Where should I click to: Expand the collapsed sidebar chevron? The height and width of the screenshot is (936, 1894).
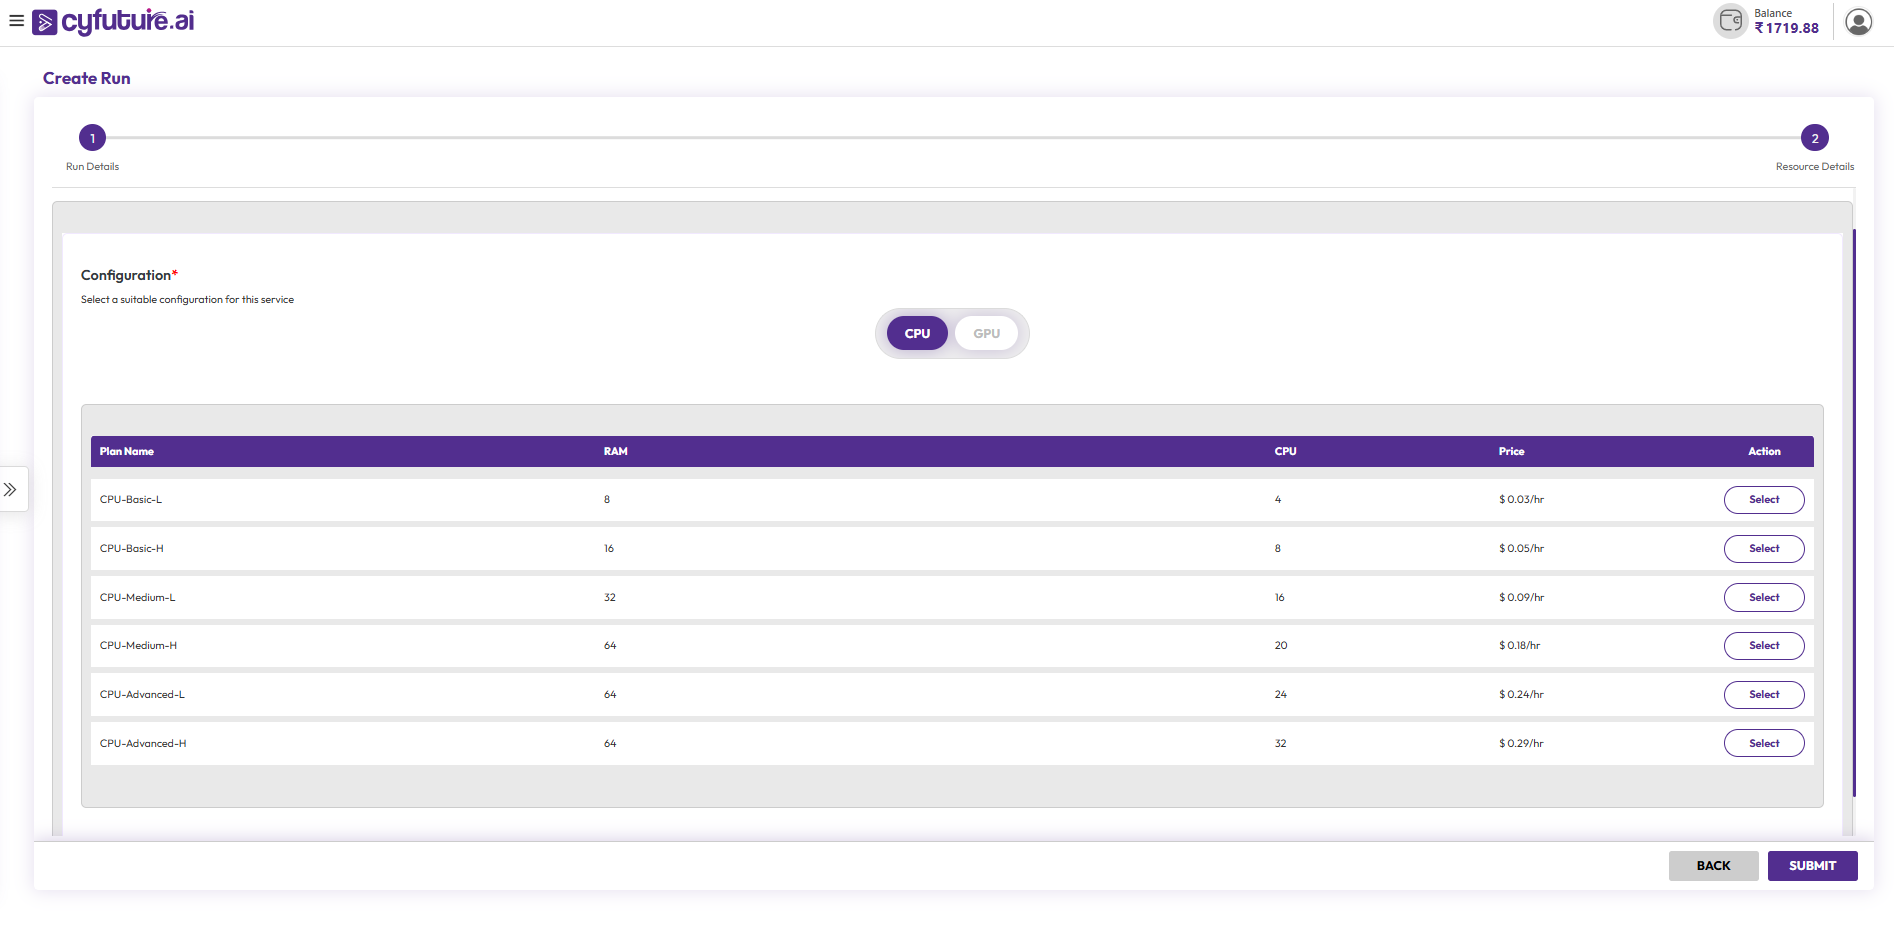coord(11,489)
